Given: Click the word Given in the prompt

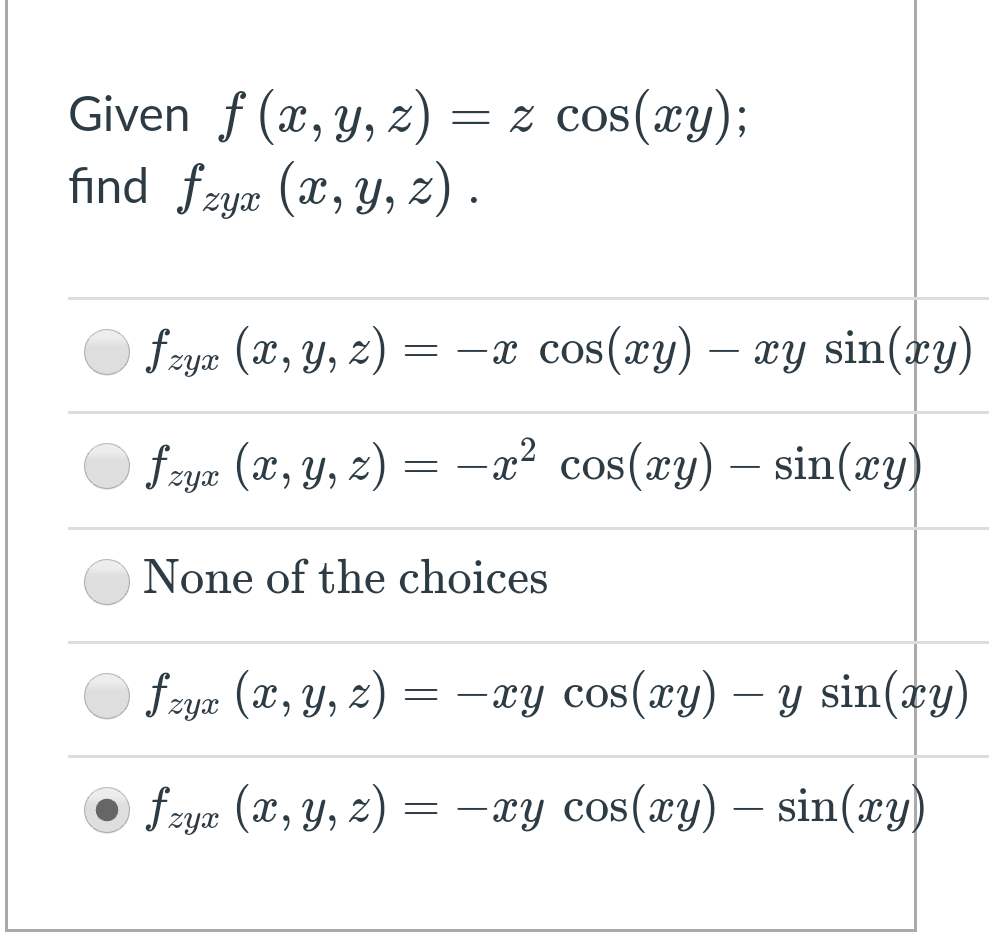Looking at the screenshot, I should pyautogui.click(x=128, y=113).
